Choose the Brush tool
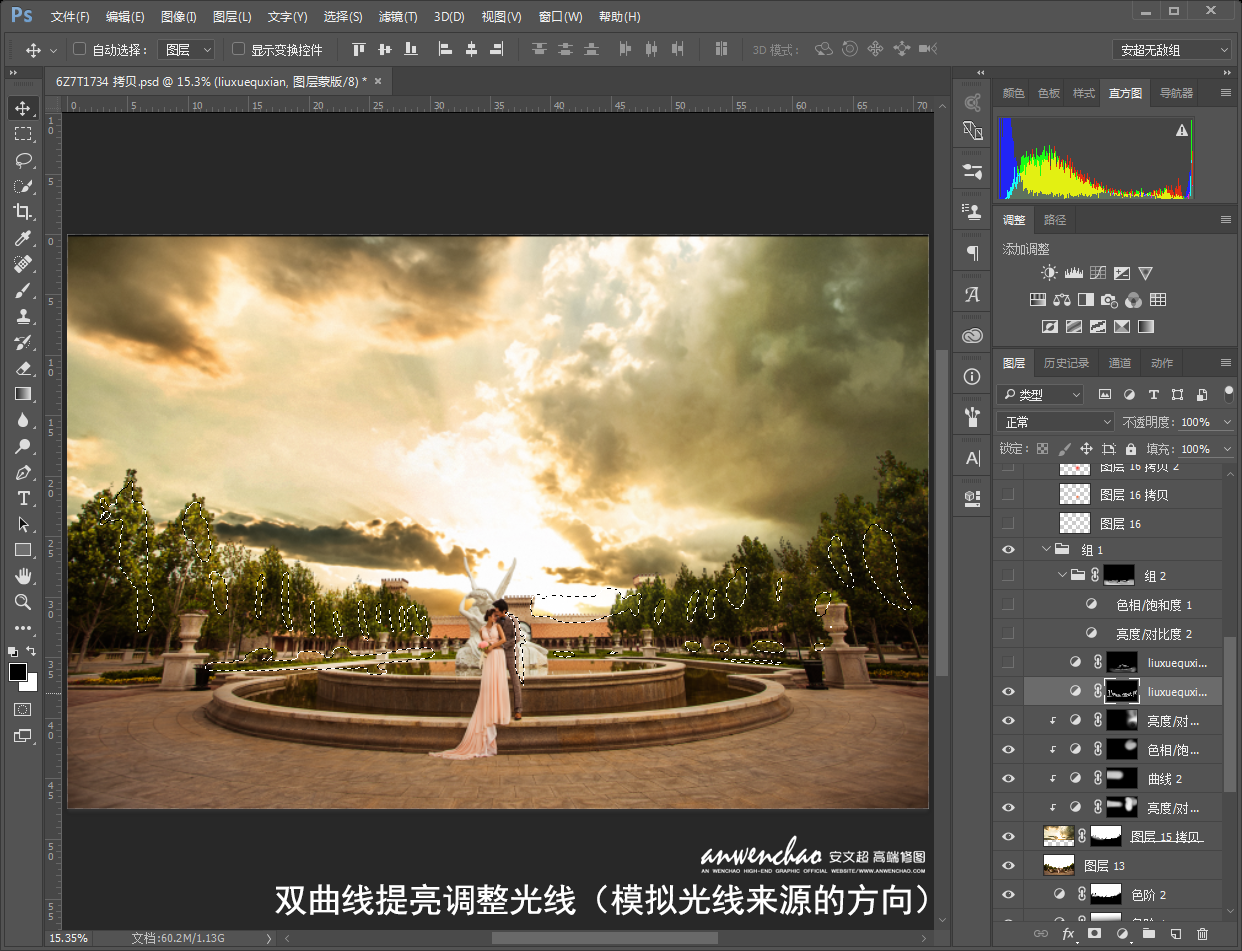 click(23, 290)
